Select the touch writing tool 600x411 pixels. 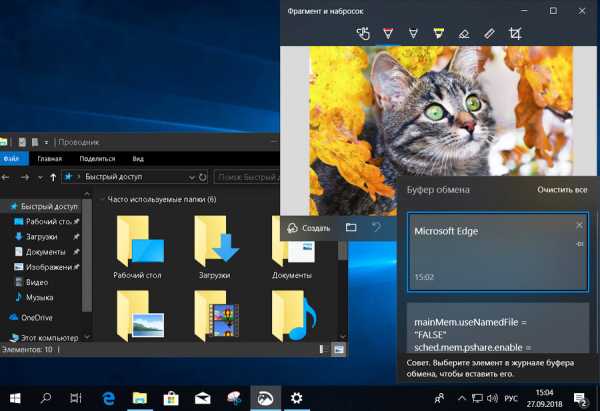point(364,33)
